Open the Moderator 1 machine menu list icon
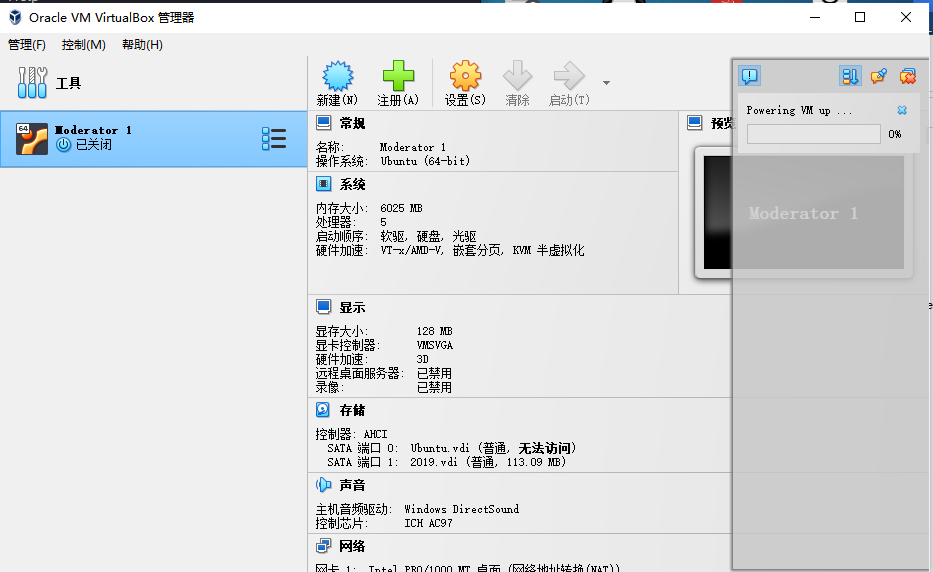This screenshot has height=572, width=933. [274, 139]
